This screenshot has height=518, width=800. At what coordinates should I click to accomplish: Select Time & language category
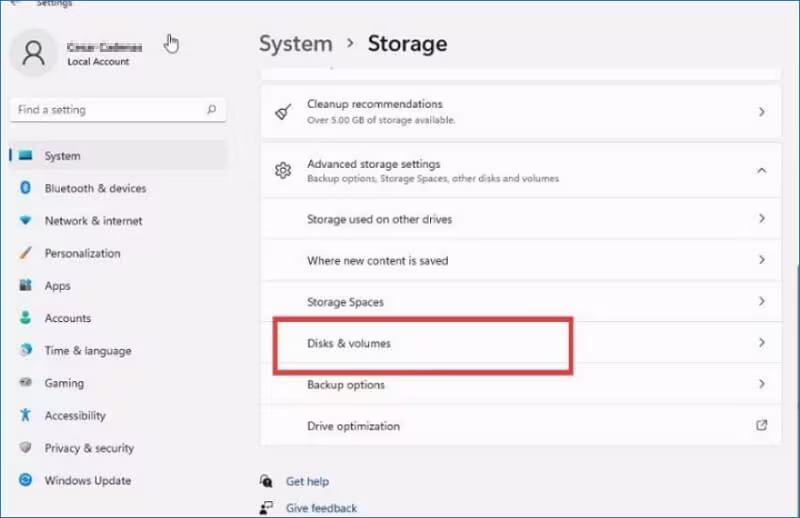pos(87,351)
